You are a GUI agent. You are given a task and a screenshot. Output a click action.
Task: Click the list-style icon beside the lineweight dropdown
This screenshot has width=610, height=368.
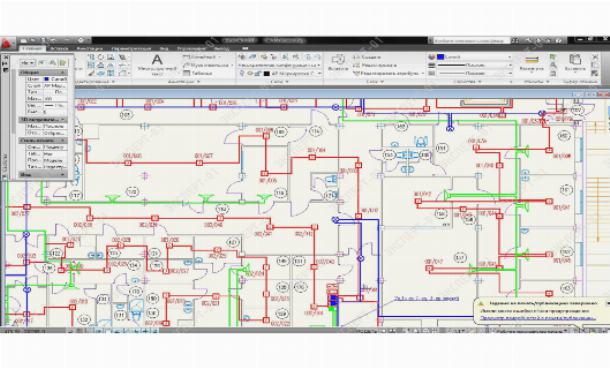point(431,65)
